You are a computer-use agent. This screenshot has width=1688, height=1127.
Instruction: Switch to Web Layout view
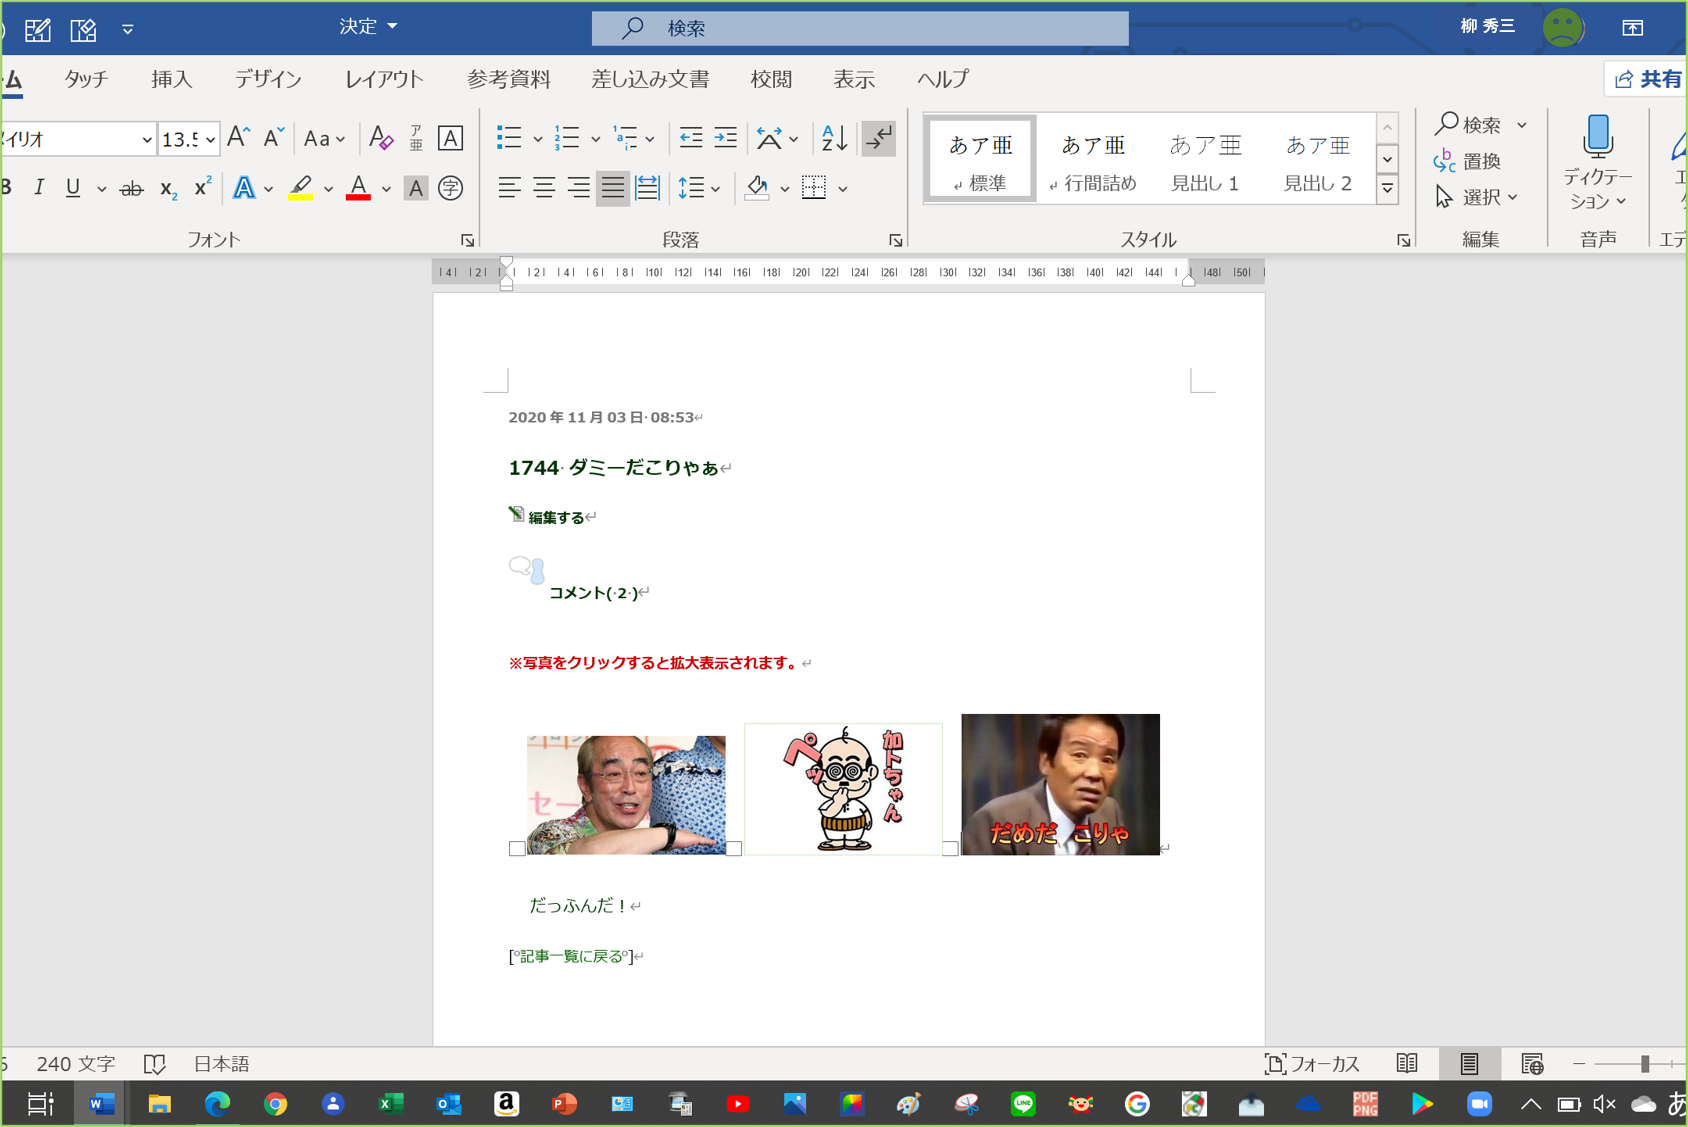coord(1532,1064)
